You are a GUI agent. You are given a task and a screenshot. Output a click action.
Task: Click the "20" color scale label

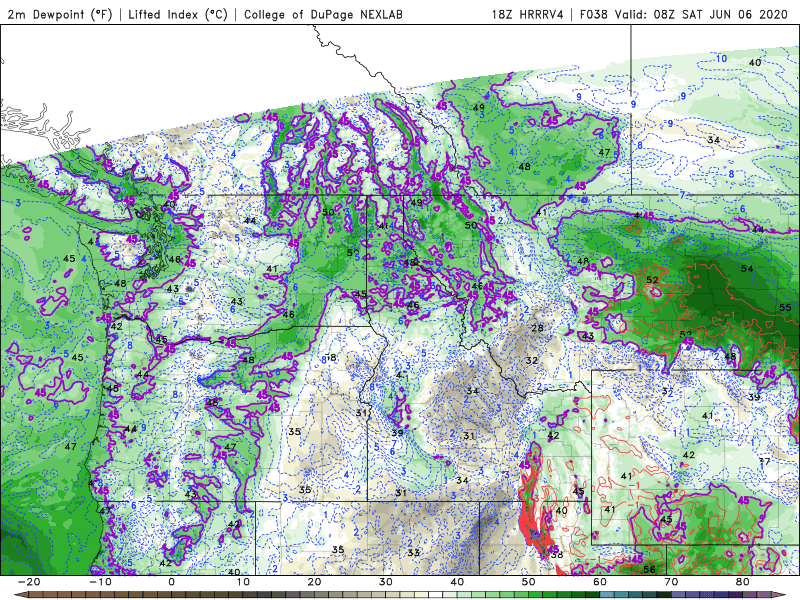click(314, 582)
